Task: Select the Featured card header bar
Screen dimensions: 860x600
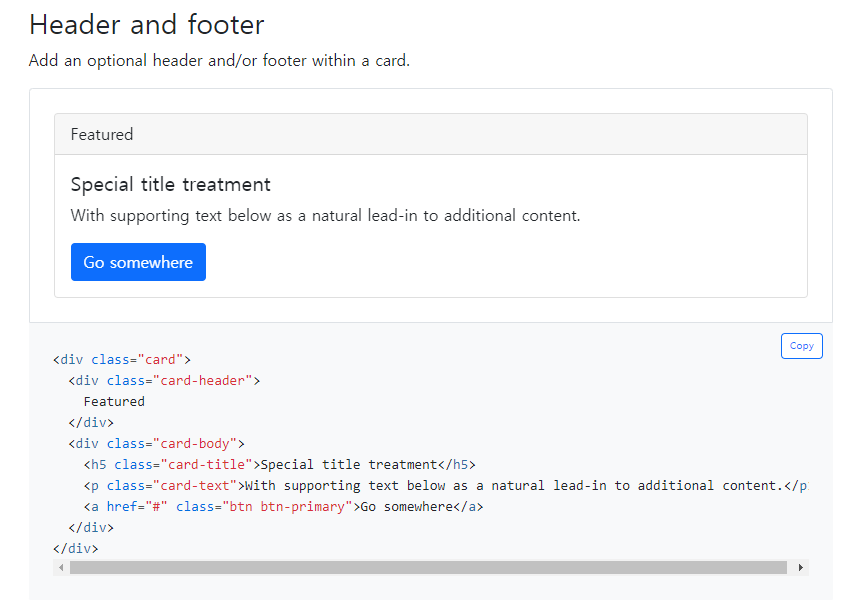Action: click(430, 134)
